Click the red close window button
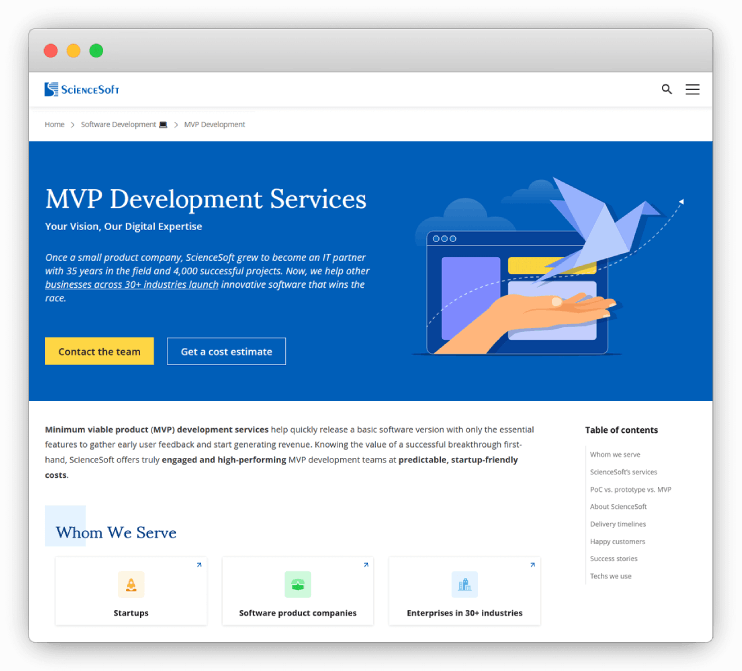 pyautogui.click(x=51, y=51)
